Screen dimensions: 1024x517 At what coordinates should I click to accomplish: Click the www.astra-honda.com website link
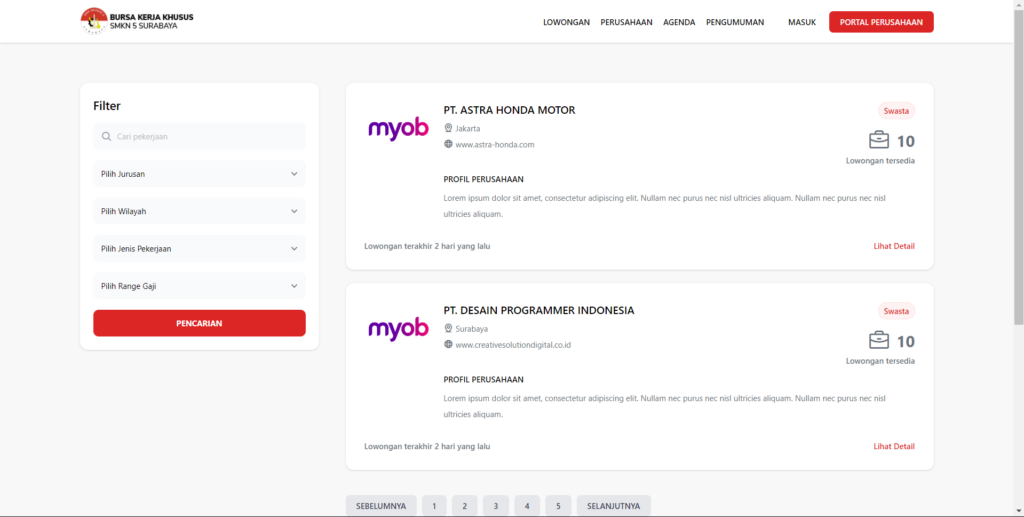coord(494,145)
